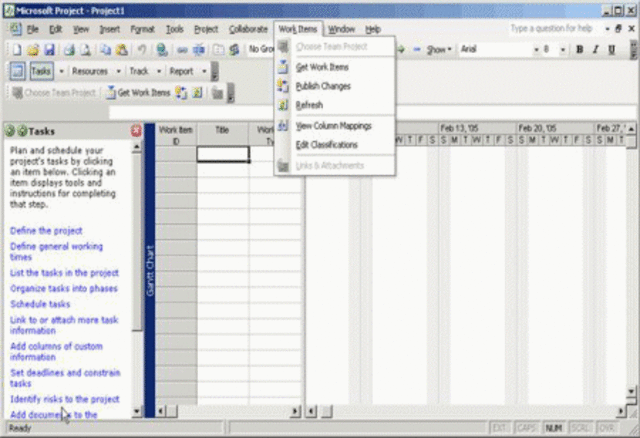Viewport: 640px width, 438px height.
Task: Restore the document window within Project
Action: [x=618, y=29]
